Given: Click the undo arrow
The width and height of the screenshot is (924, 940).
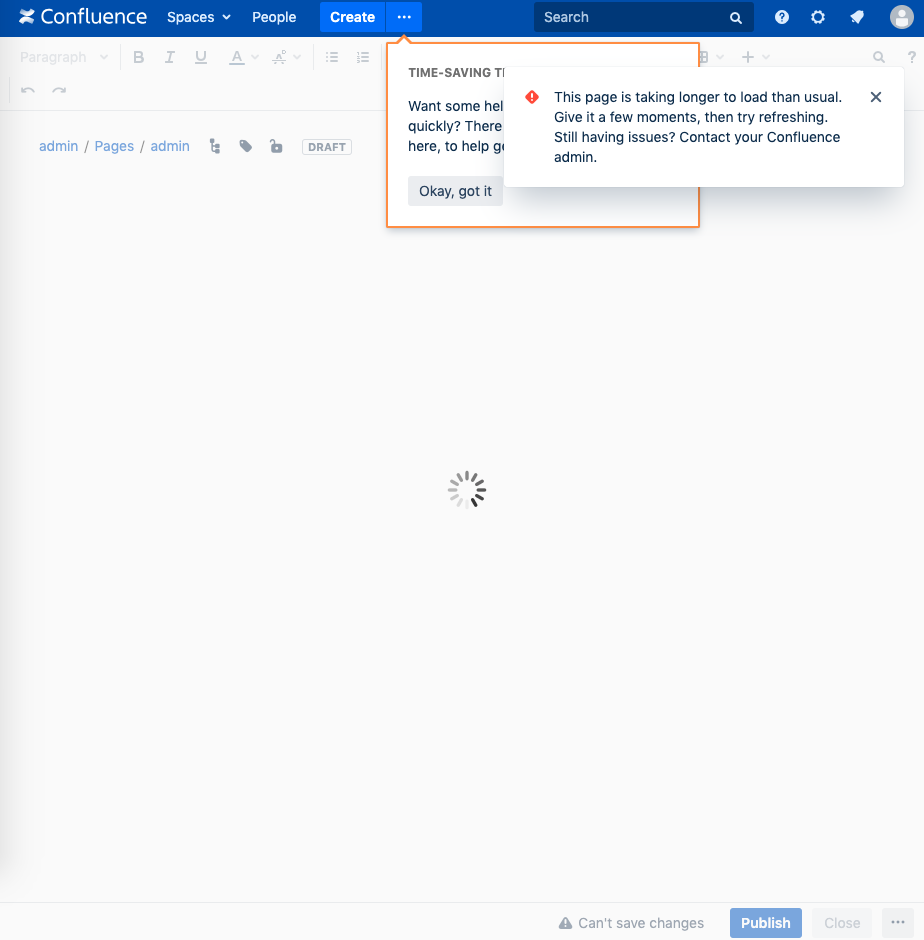Looking at the screenshot, I should [x=28, y=91].
